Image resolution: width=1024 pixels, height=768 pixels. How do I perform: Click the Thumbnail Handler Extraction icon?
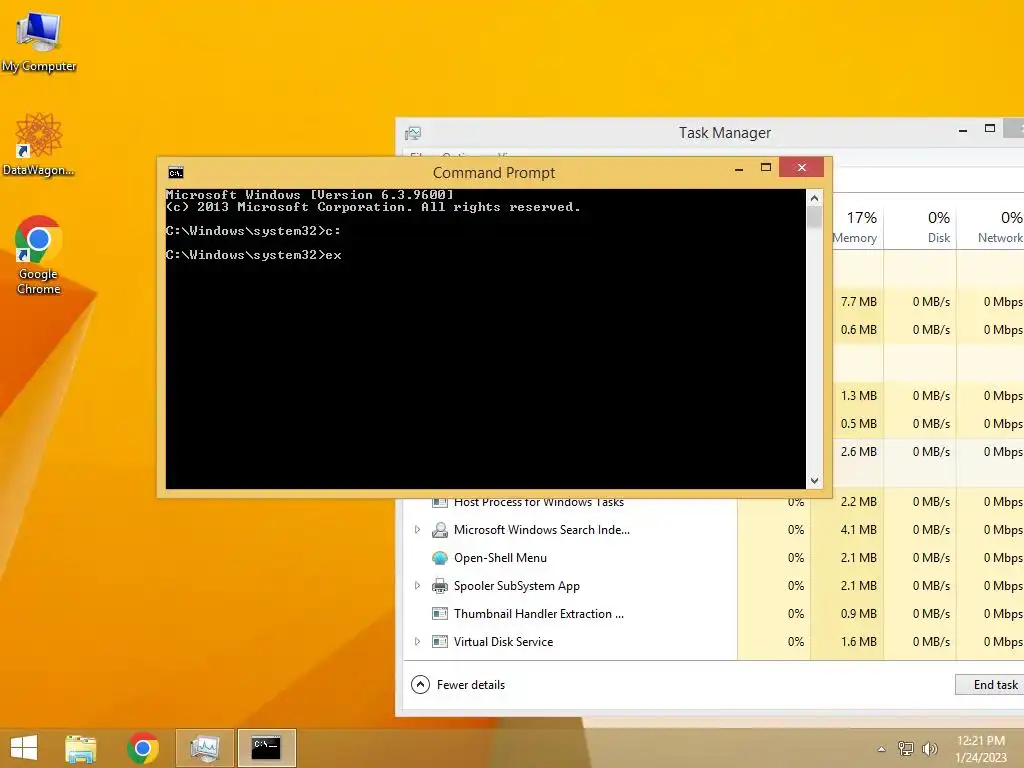pyautogui.click(x=440, y=614)
